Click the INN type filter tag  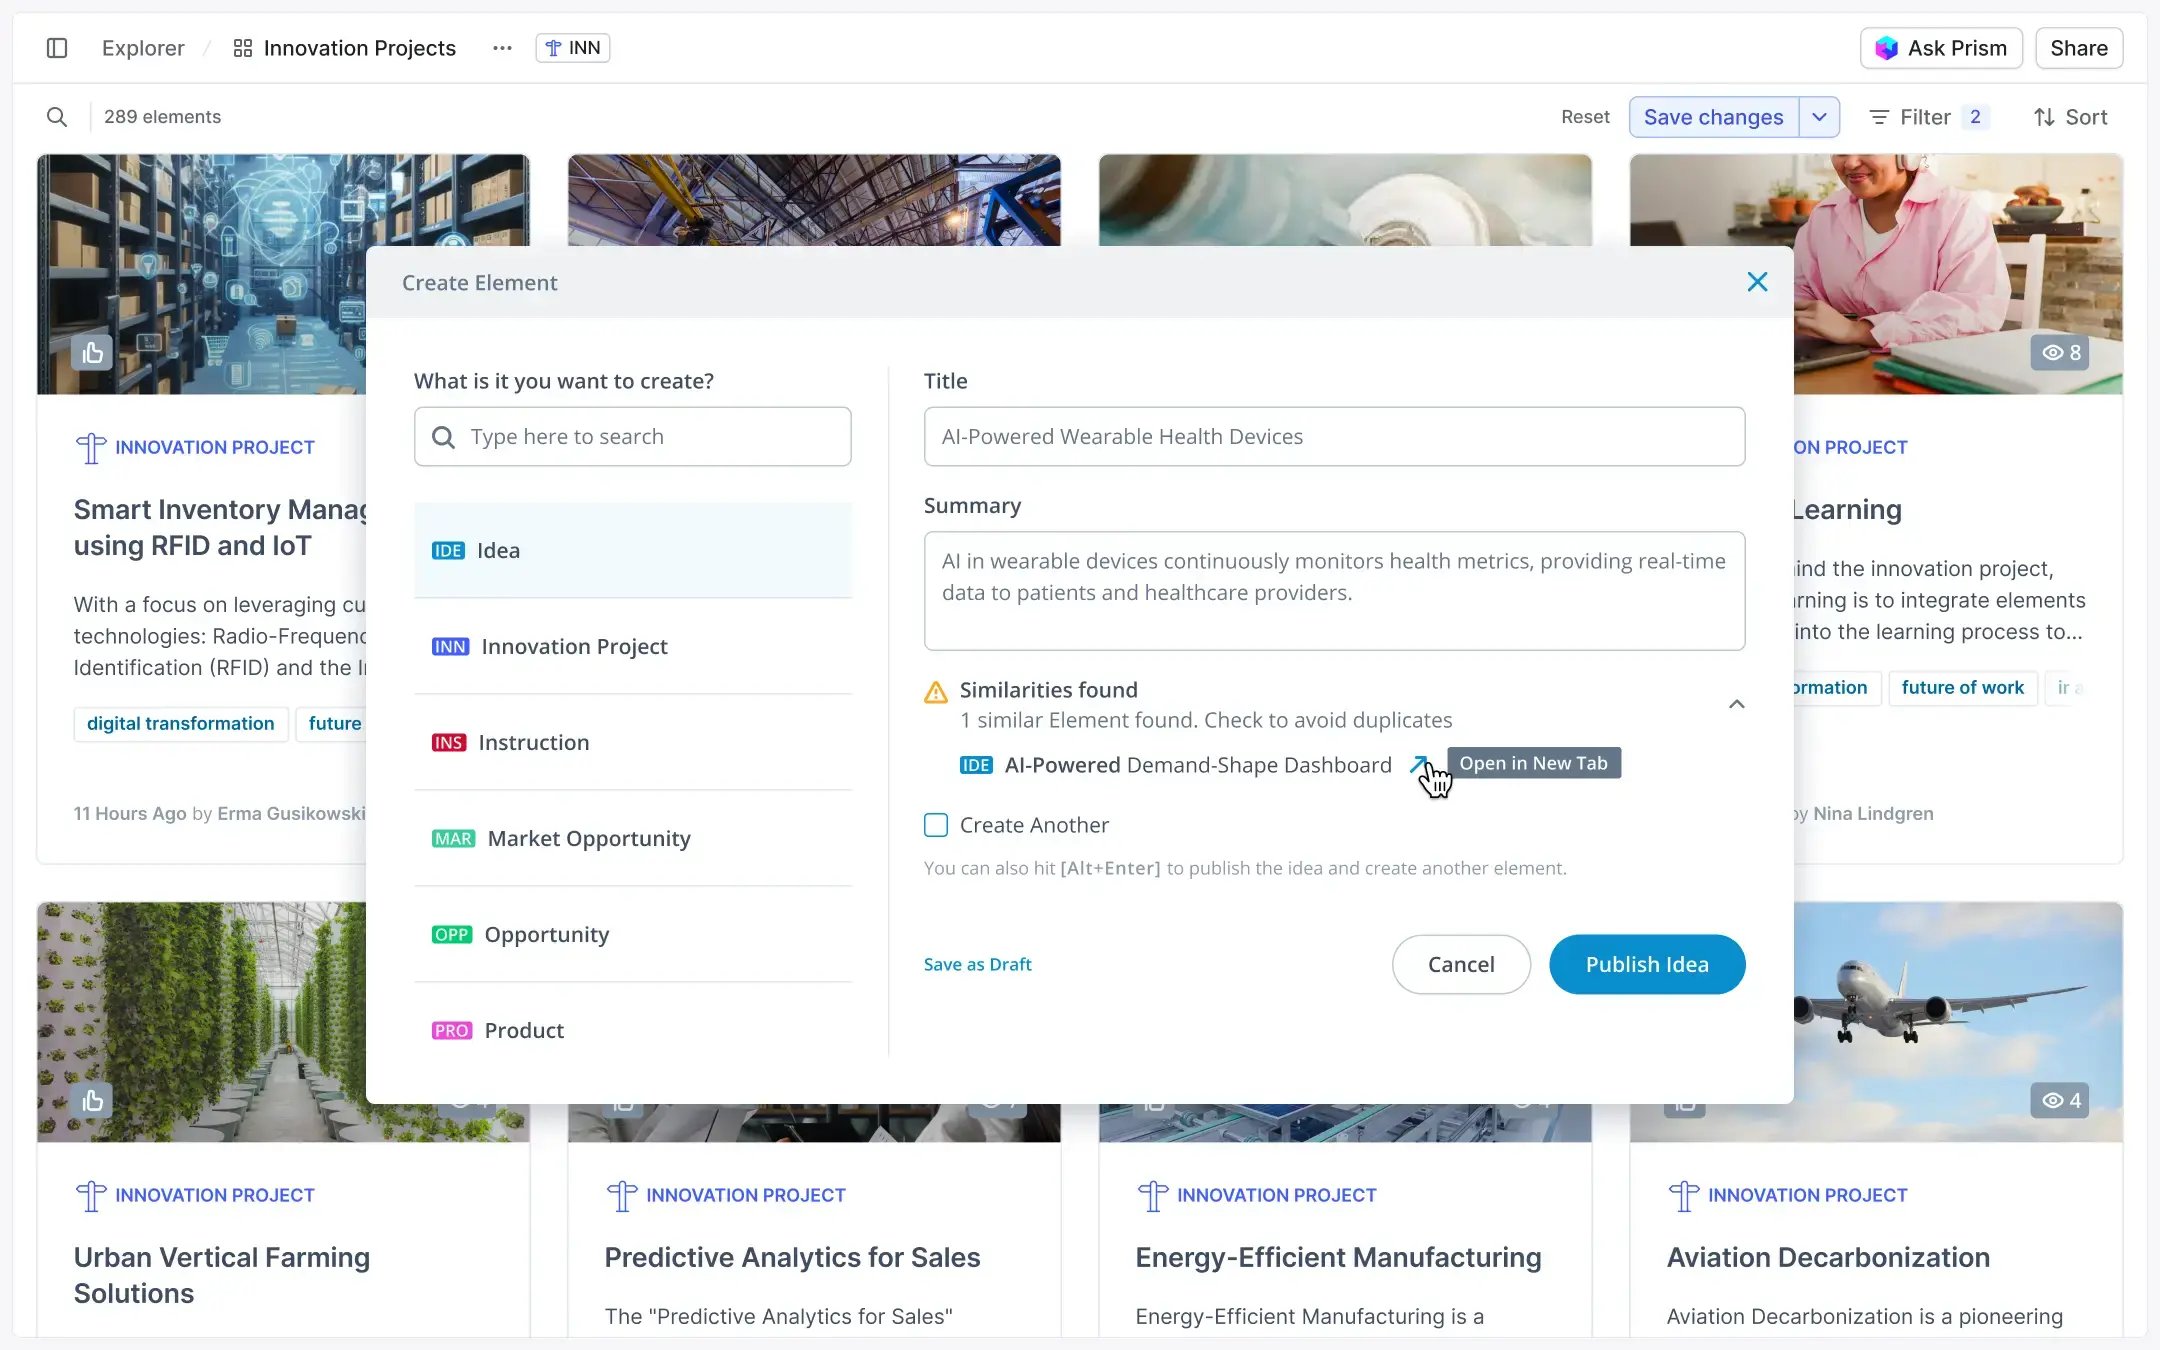(573, 48)
